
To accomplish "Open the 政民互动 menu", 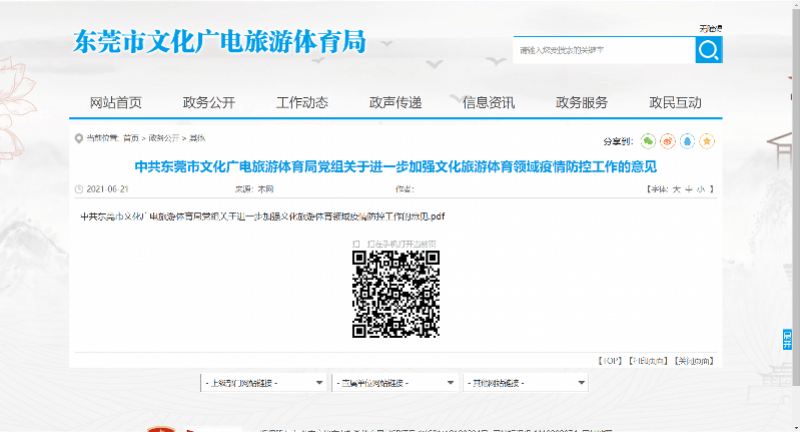I will pyautogui.click(x=675, y=103).
